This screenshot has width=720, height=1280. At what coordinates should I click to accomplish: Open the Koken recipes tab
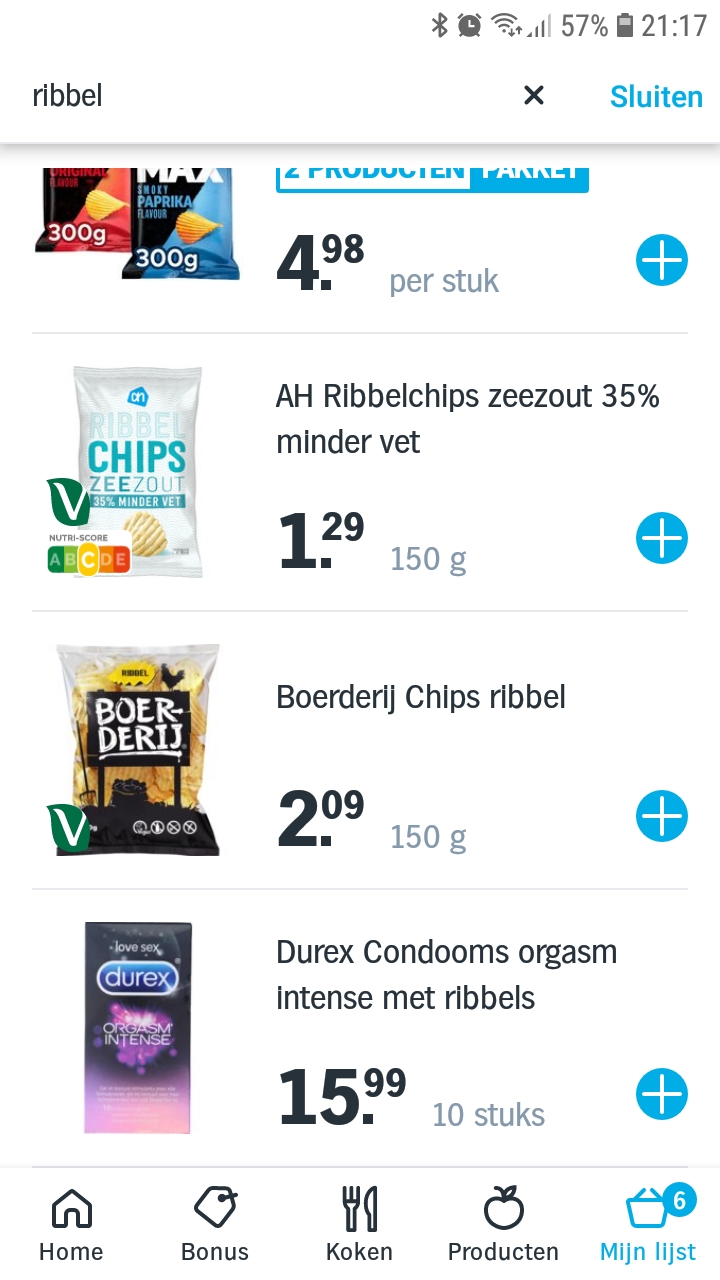(x=359, y=1224)
